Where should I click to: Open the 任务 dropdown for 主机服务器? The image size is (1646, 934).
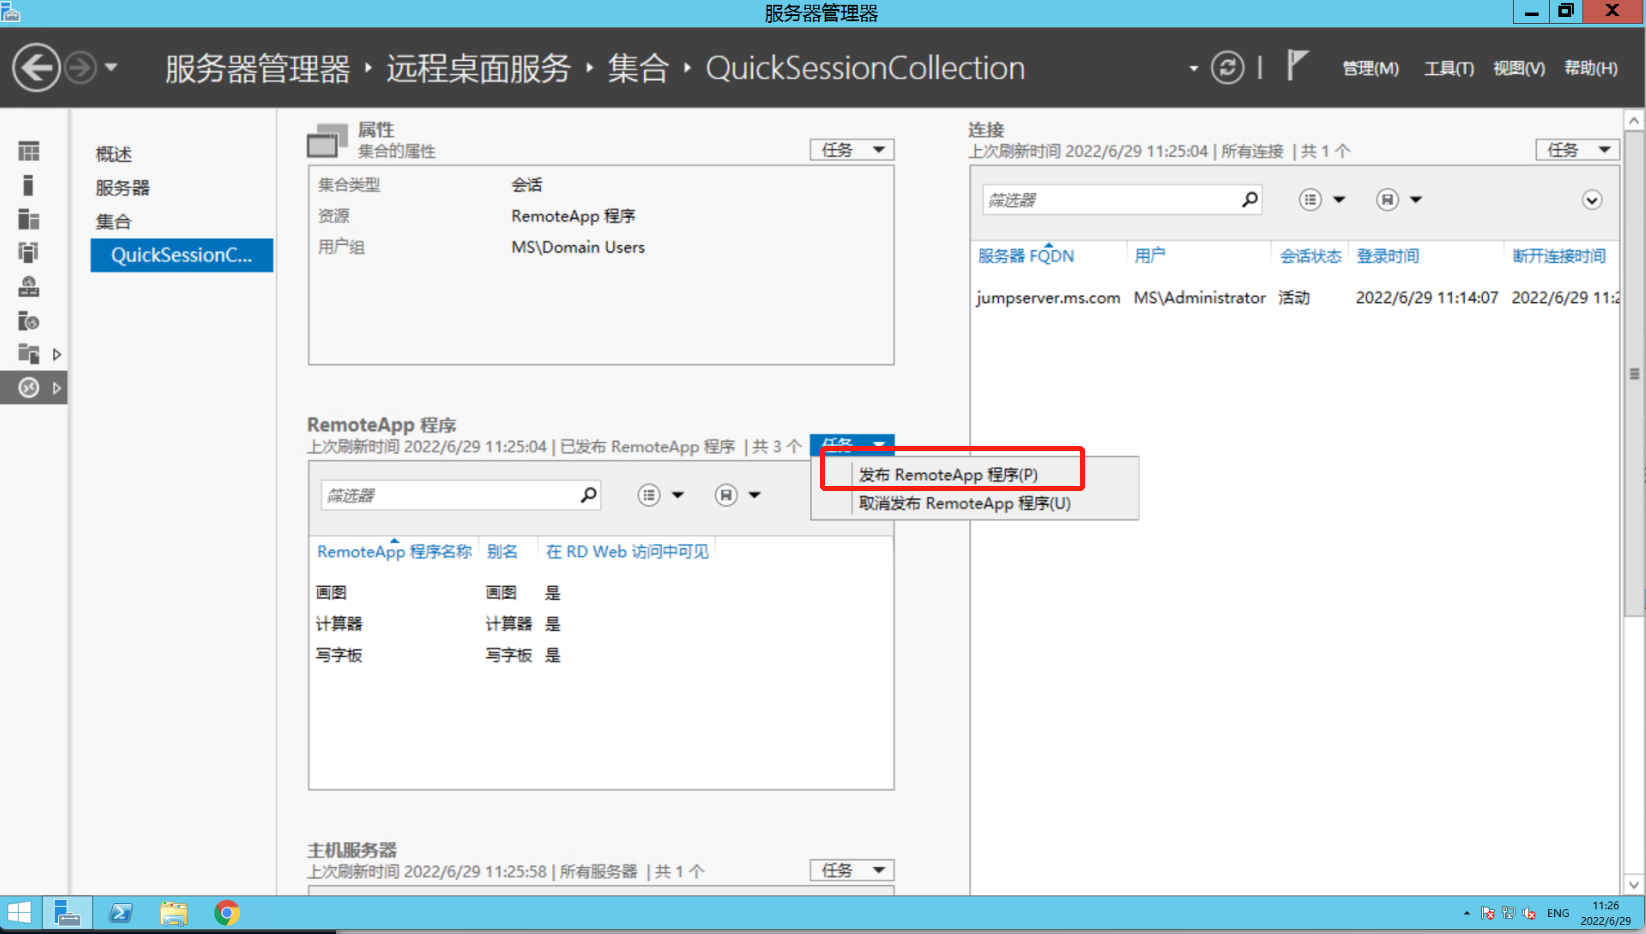tap(851, 869)
